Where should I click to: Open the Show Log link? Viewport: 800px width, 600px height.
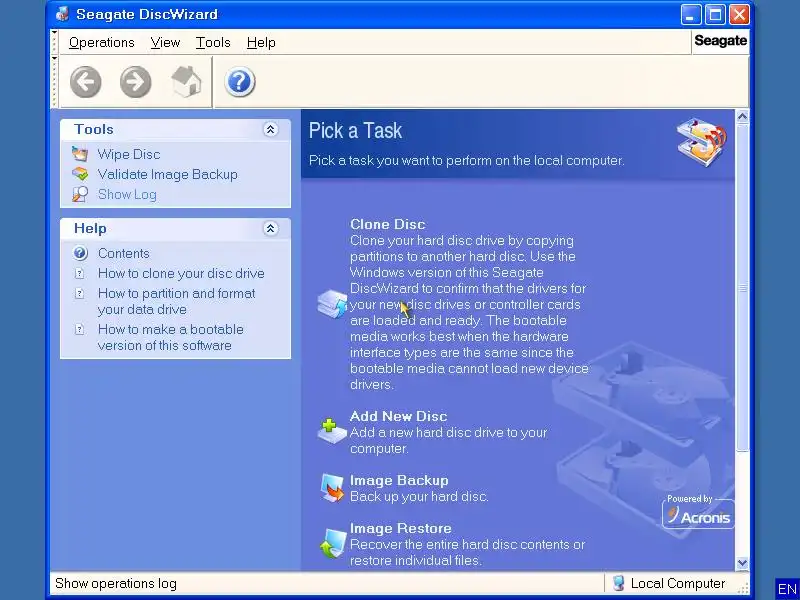click(127, 194)
